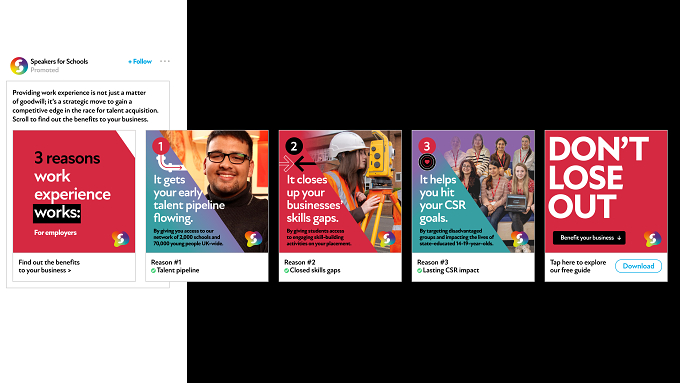
Task: Click the rainbow logo on the talent pipeline card
Action: 253,239
